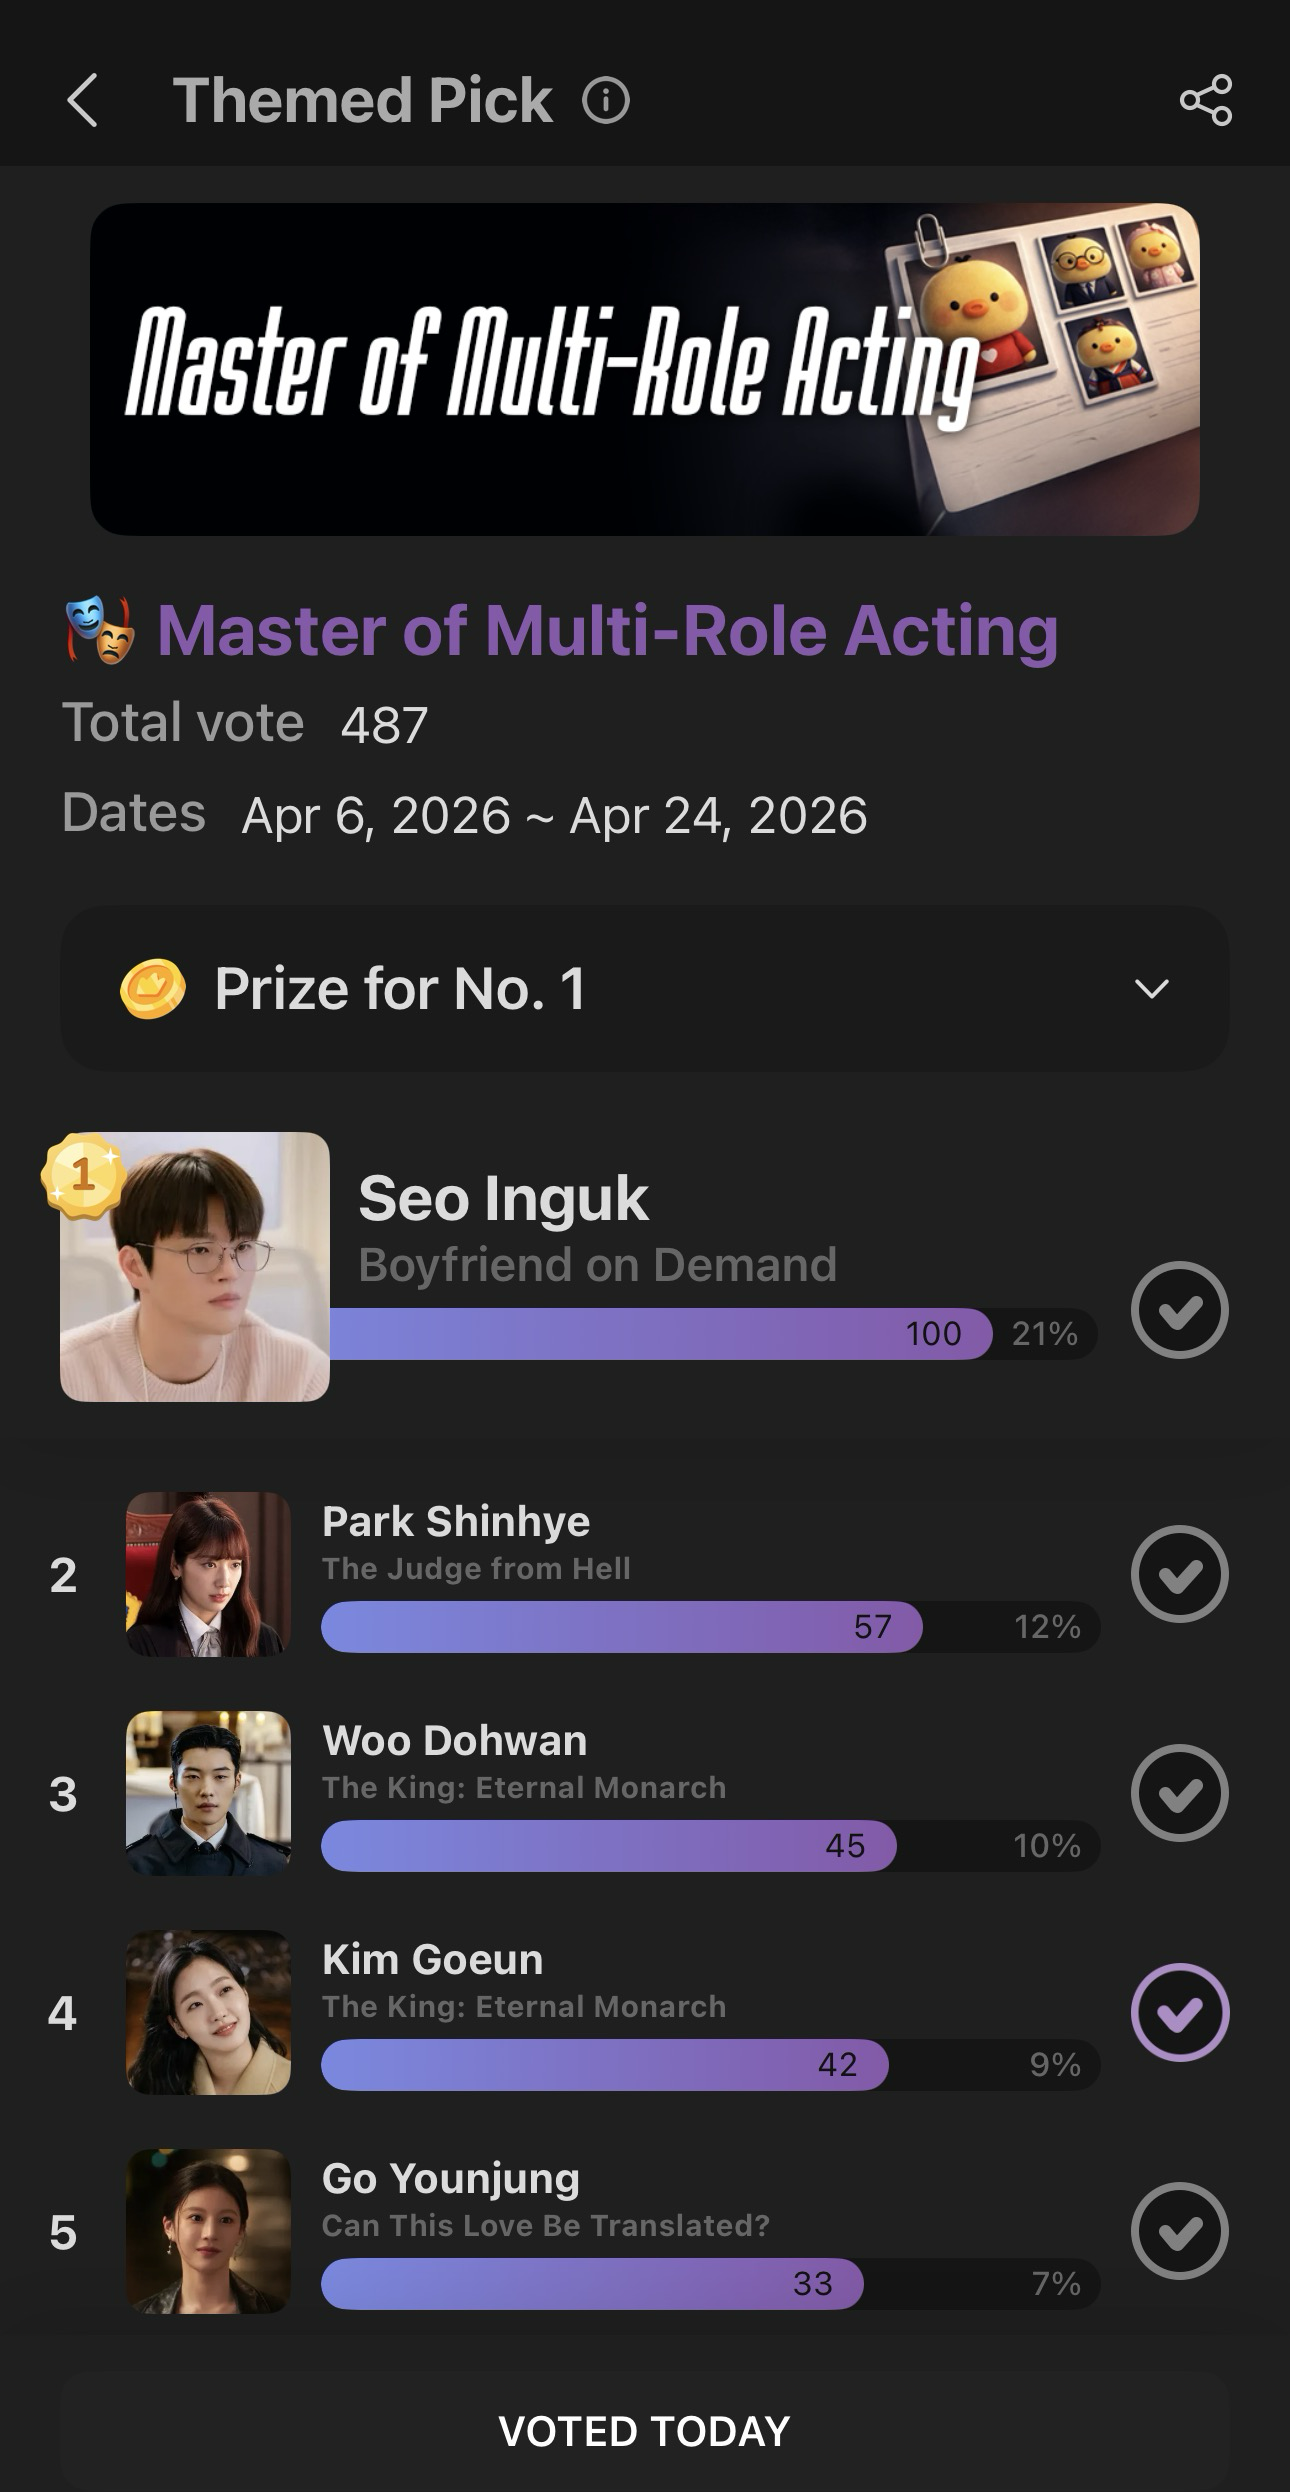Open the Master of Multi-Role Acting title
This screenshot has width=1290, height=2492.
[x=607, y=631]
